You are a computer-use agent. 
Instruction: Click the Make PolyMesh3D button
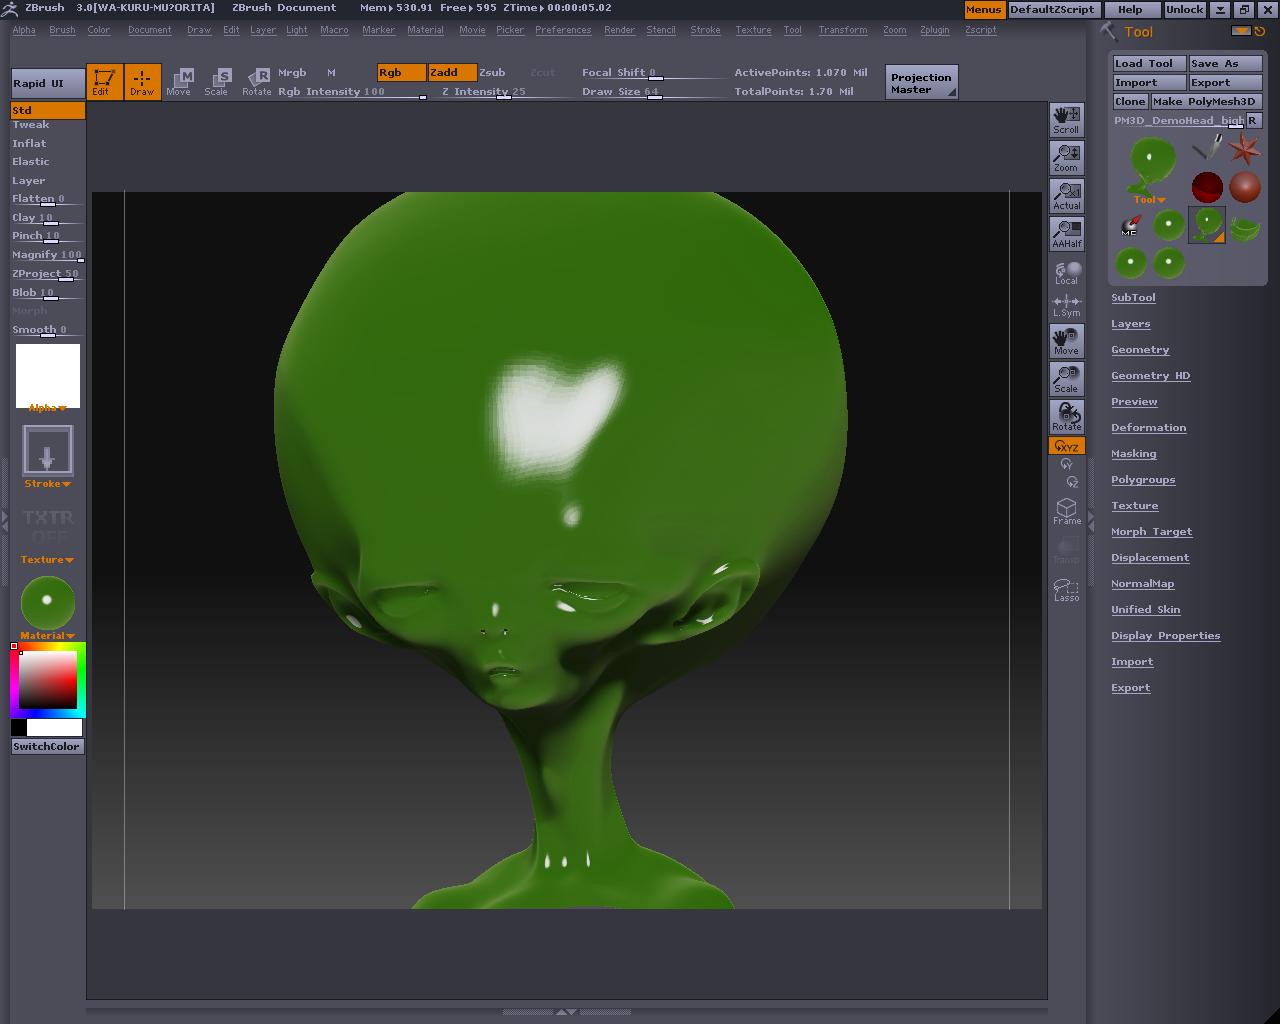[x=1205, y=101]
